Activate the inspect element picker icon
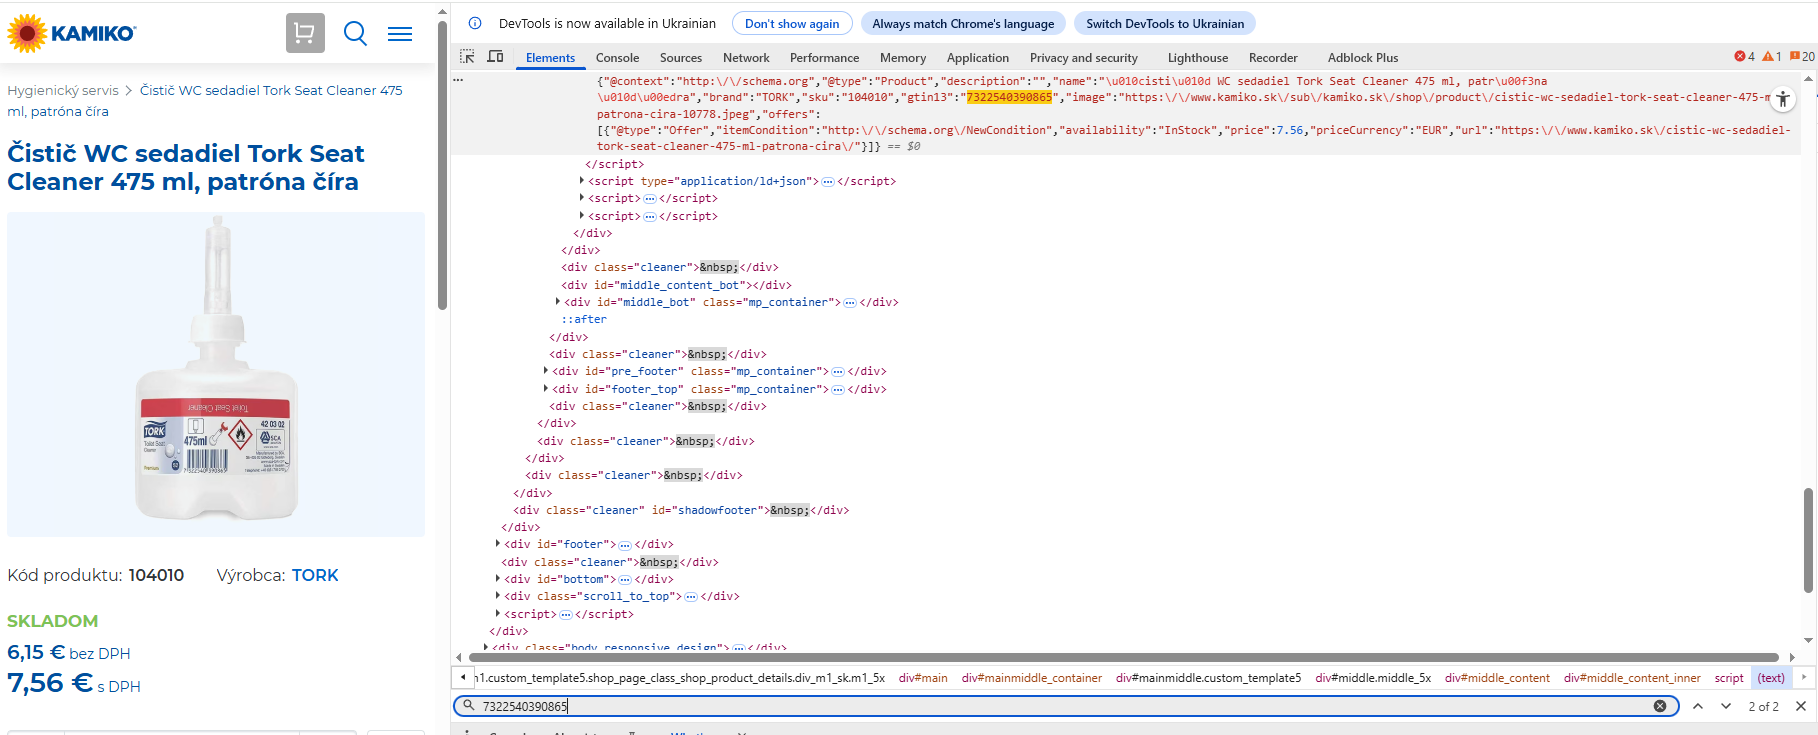 coord(467,57)
